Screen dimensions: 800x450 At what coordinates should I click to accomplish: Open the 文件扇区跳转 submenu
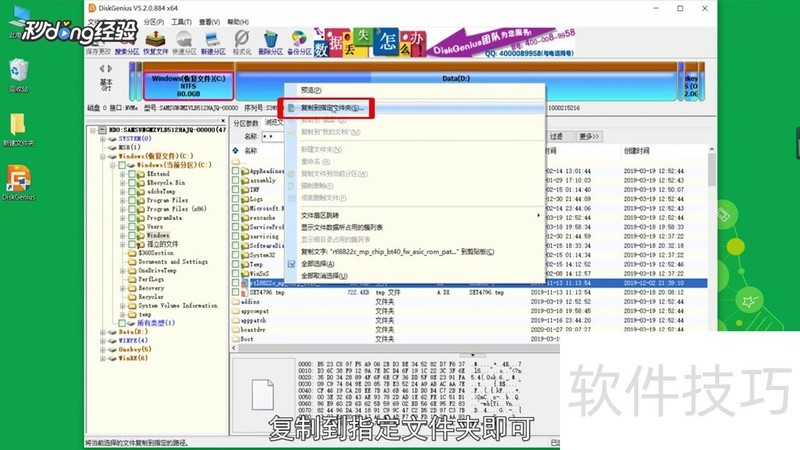[x=414, y=215]
